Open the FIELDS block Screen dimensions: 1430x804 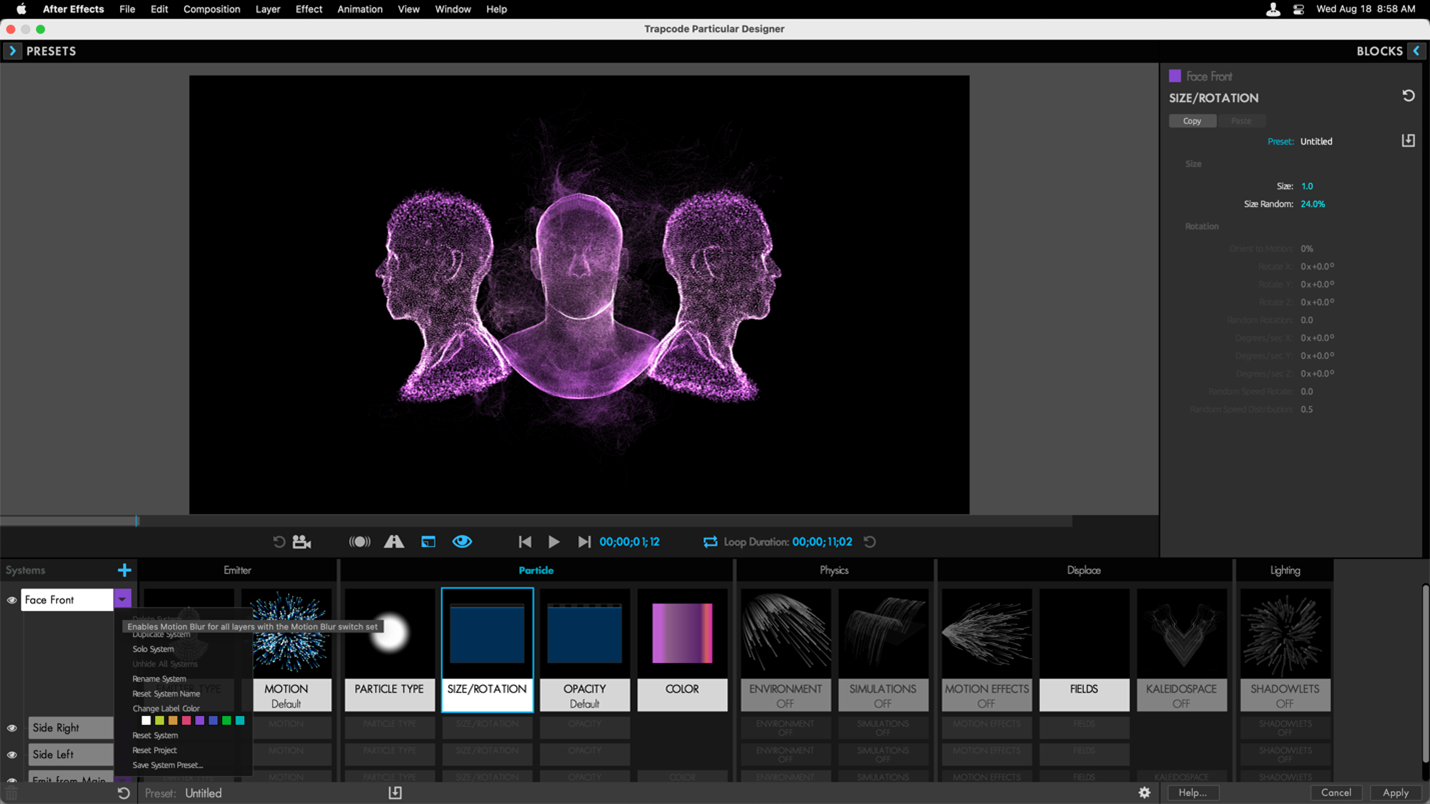[x=1084, y=650]
